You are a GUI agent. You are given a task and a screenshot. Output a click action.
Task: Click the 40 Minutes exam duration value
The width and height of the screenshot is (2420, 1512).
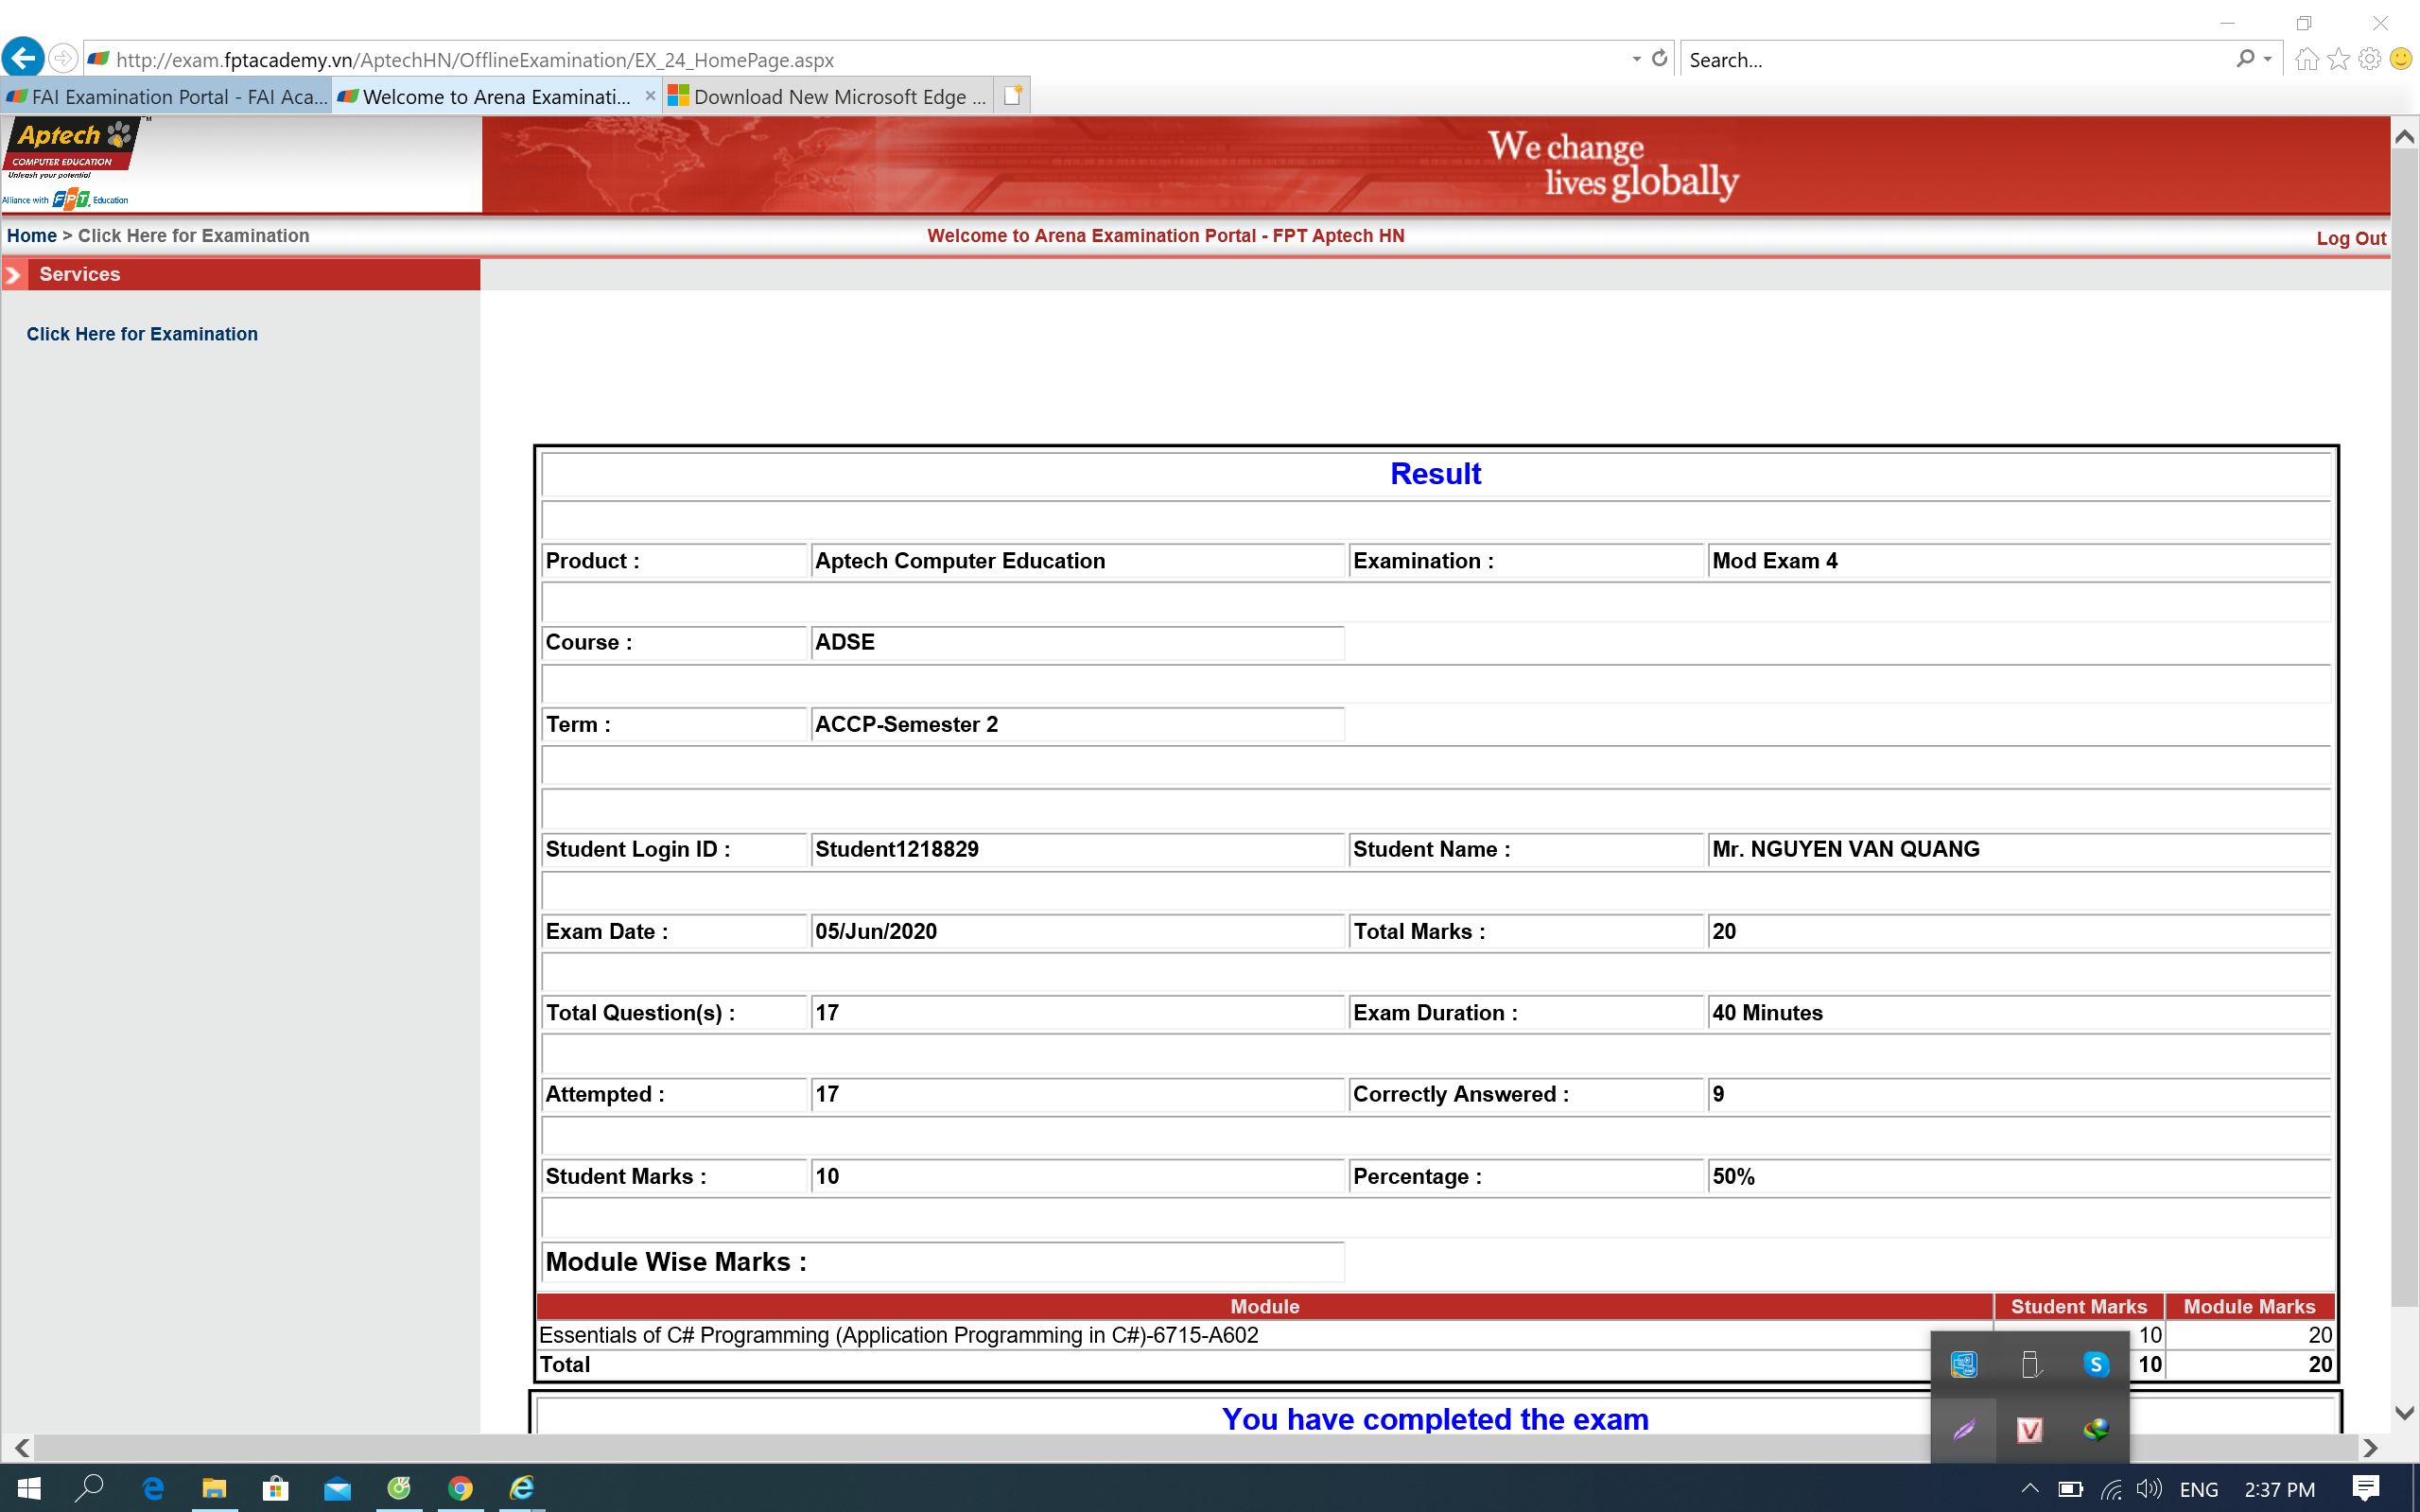(1767, 1013)
